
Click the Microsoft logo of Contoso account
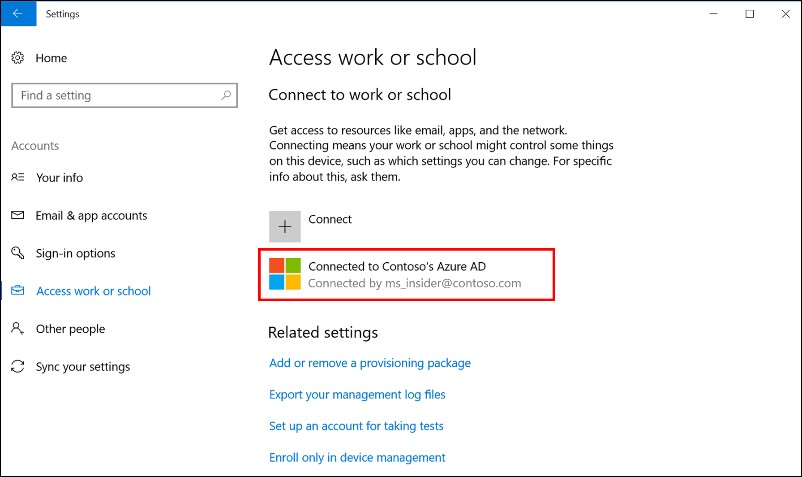[x=285, y=274]
